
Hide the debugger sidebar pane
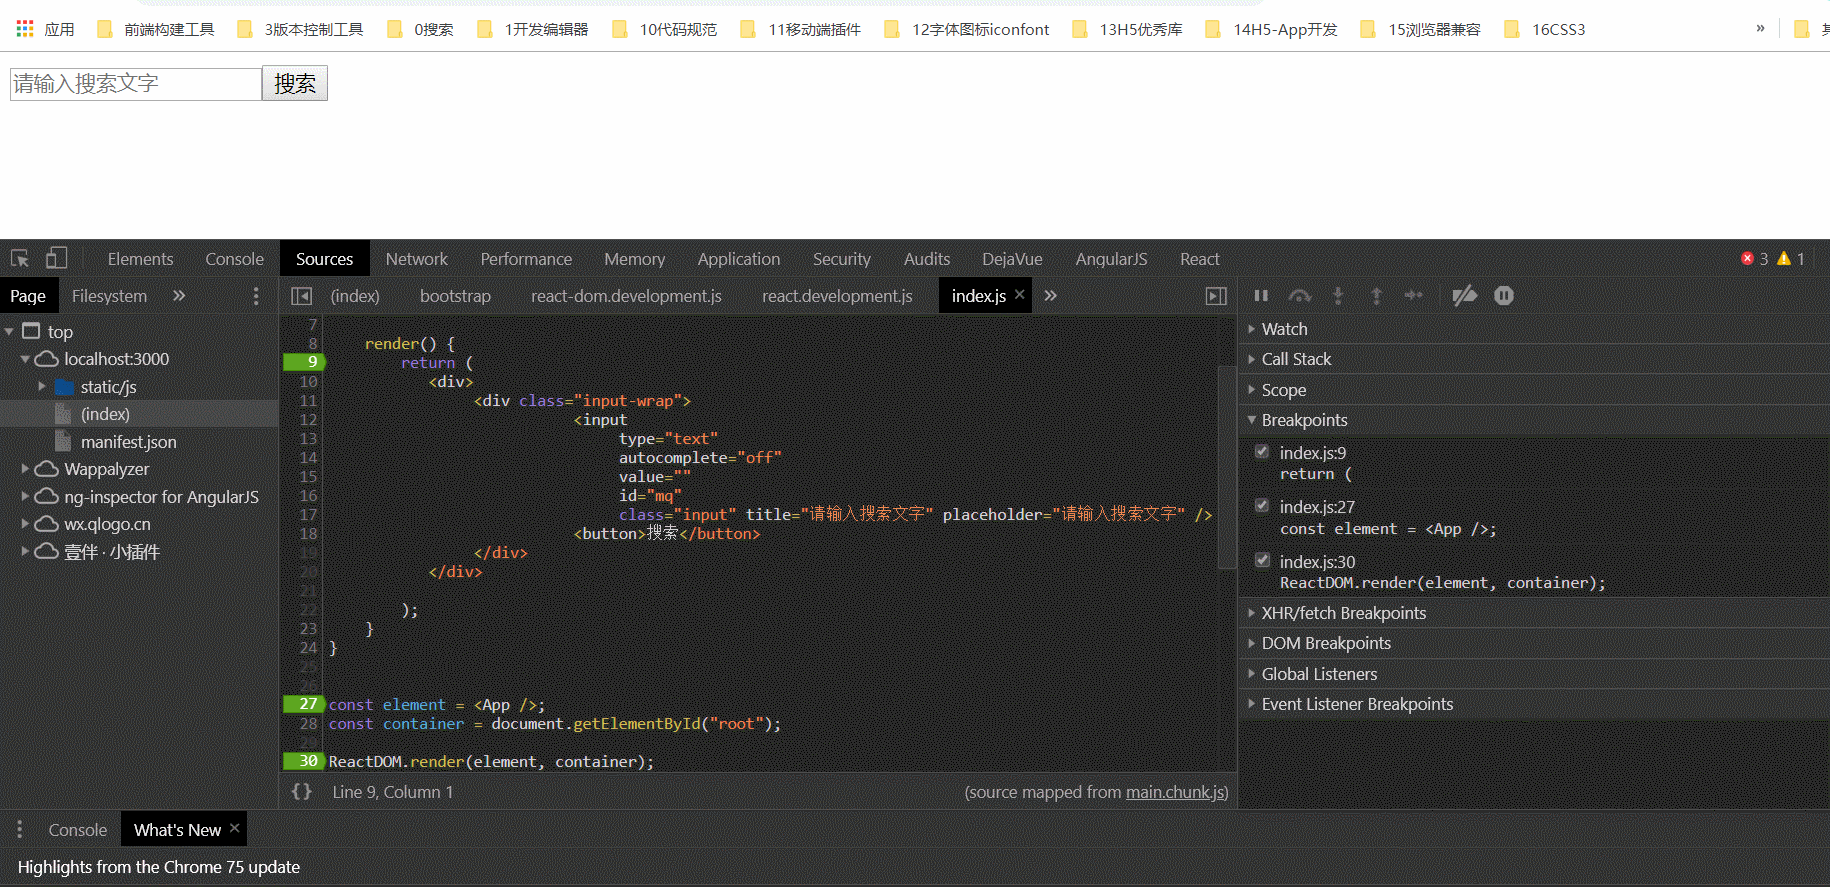coord(1216,296)
